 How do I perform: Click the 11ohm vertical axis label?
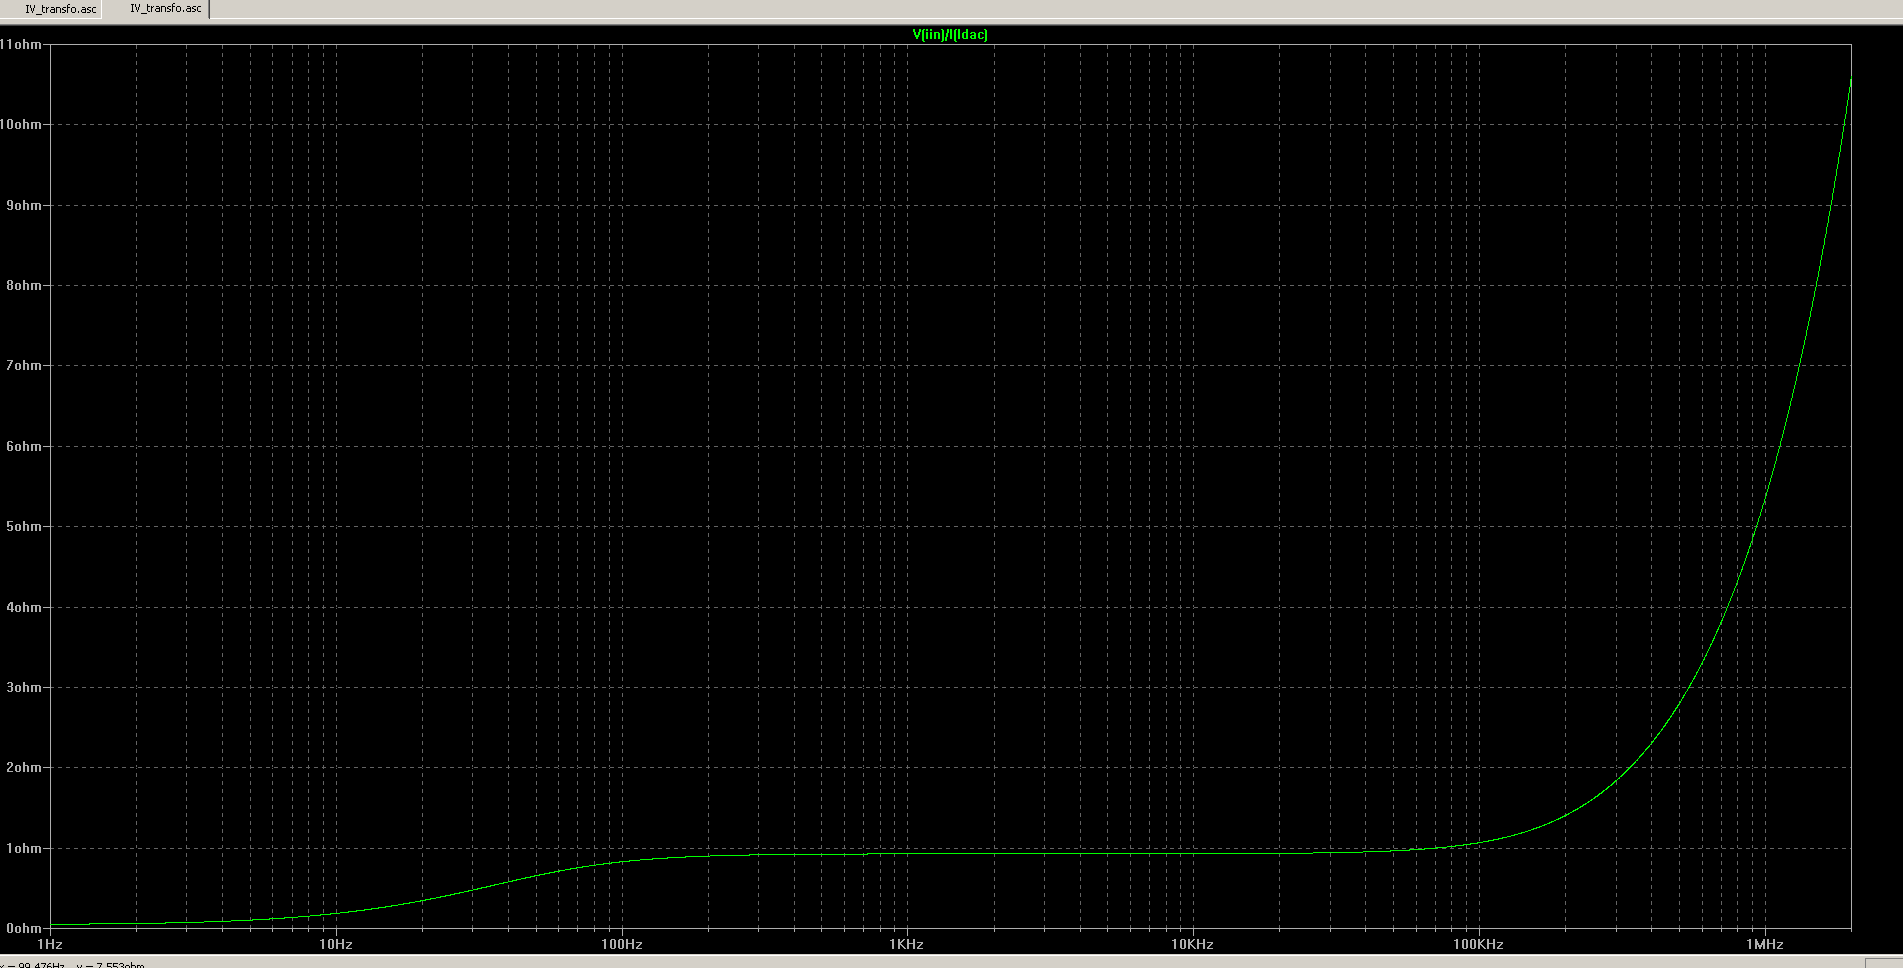point(21,45)
